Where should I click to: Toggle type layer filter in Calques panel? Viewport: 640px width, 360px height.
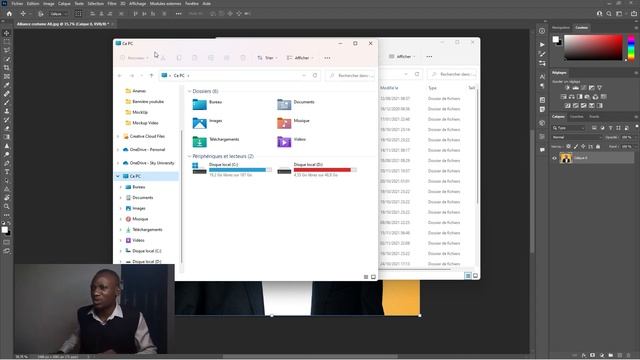tap(611, 128)
